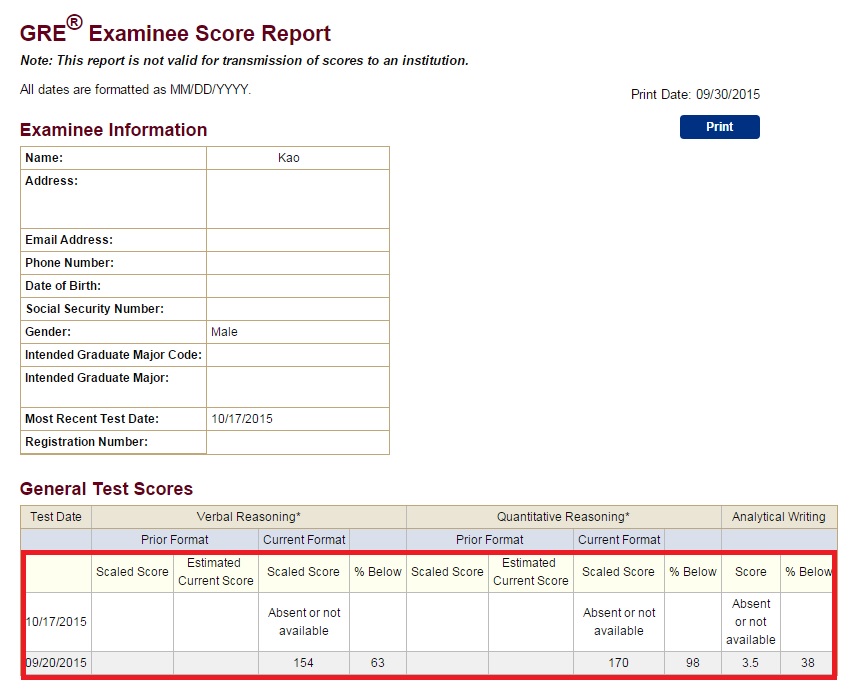The width and height of the screenshot is (855, 689).
Task: Click the 'Gender:' label
Action: point(48,331)
